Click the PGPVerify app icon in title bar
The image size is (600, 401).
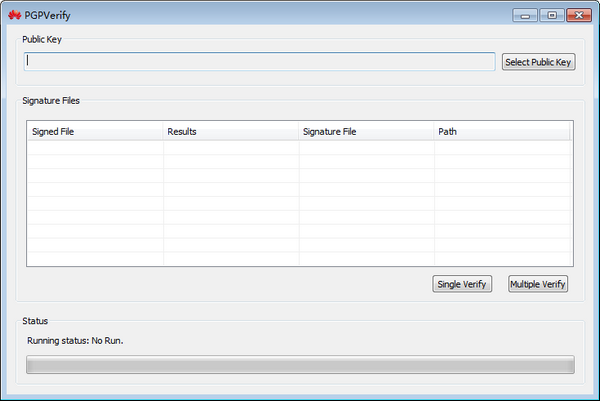tap(14, 16)
